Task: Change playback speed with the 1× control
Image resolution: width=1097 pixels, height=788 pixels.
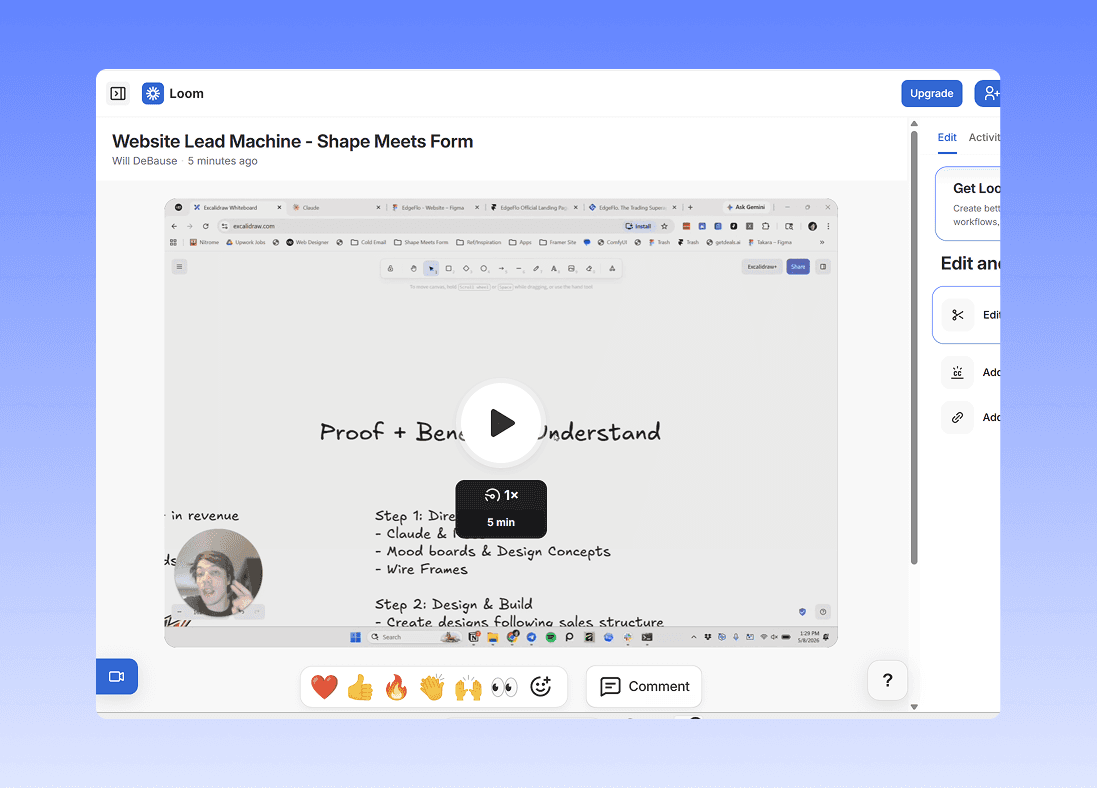Action: [x=501, y=495]
